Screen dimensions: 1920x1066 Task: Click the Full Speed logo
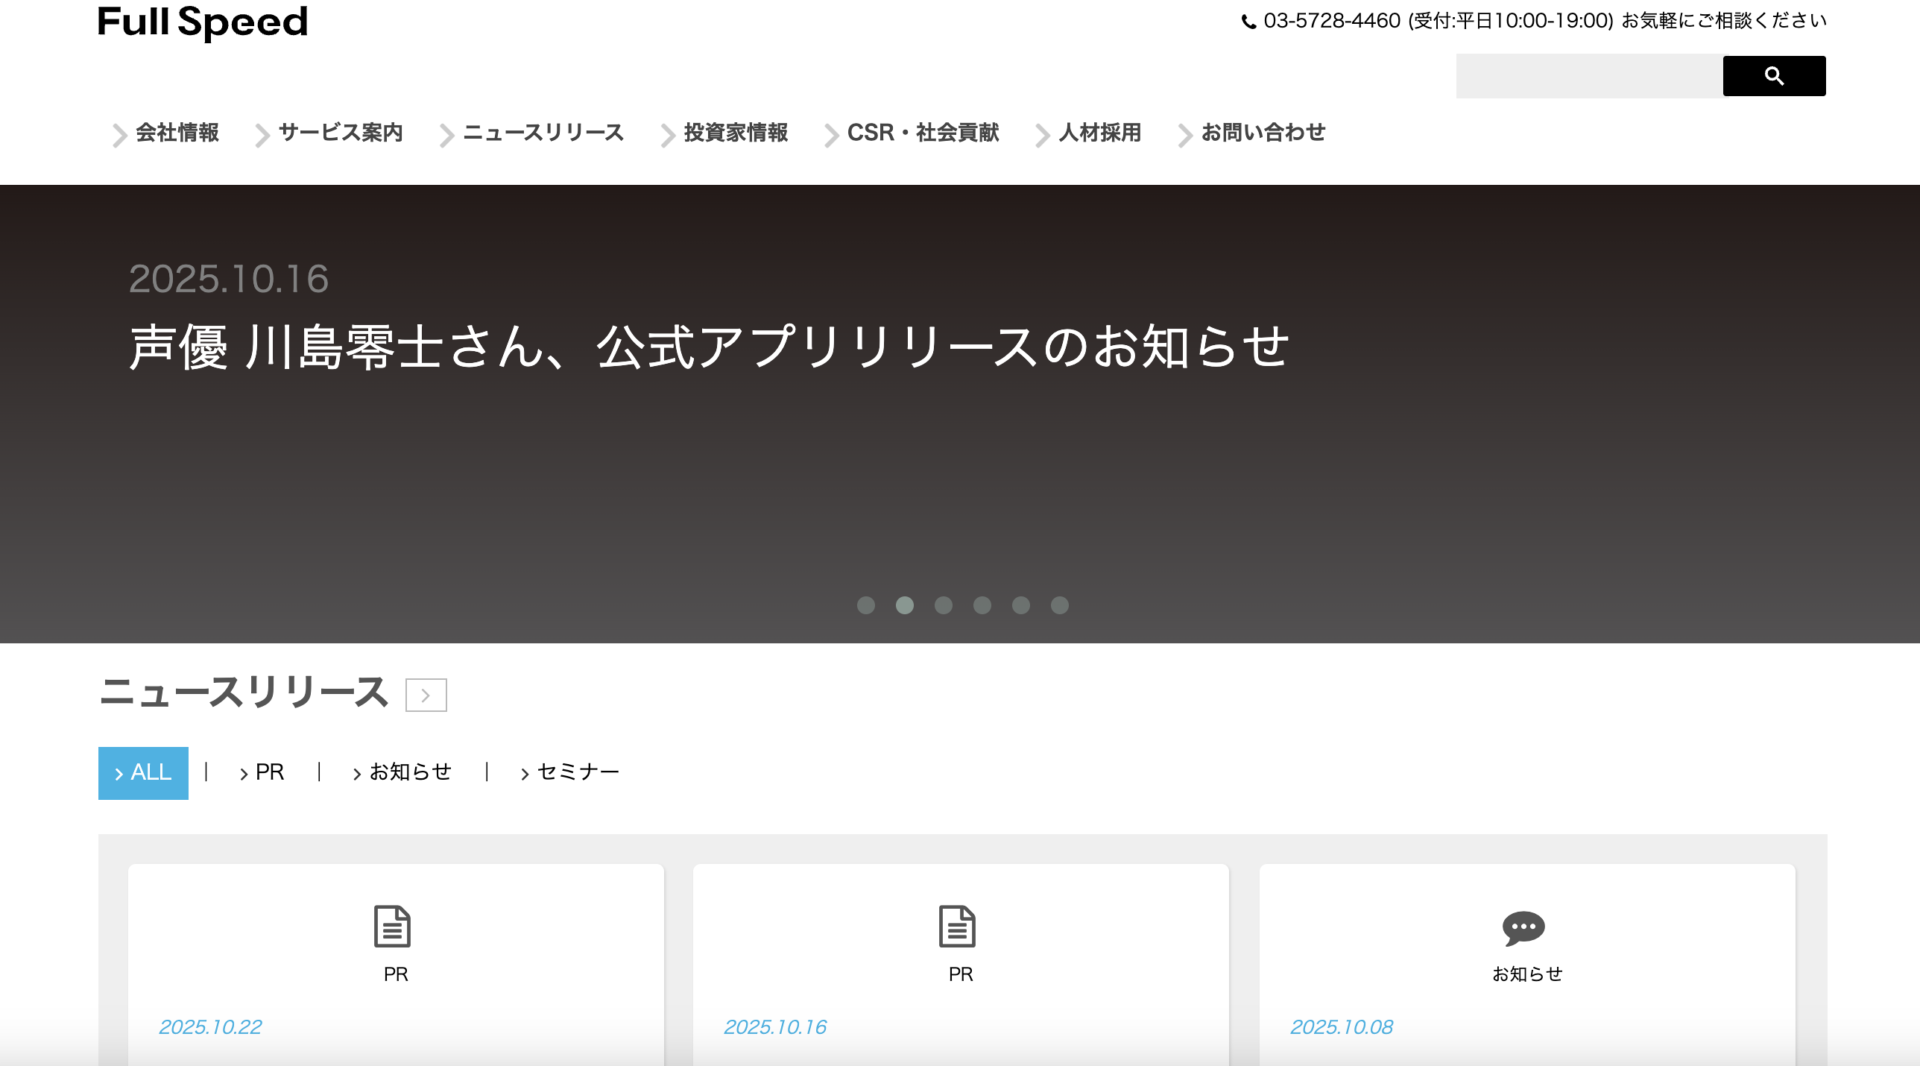202,22
